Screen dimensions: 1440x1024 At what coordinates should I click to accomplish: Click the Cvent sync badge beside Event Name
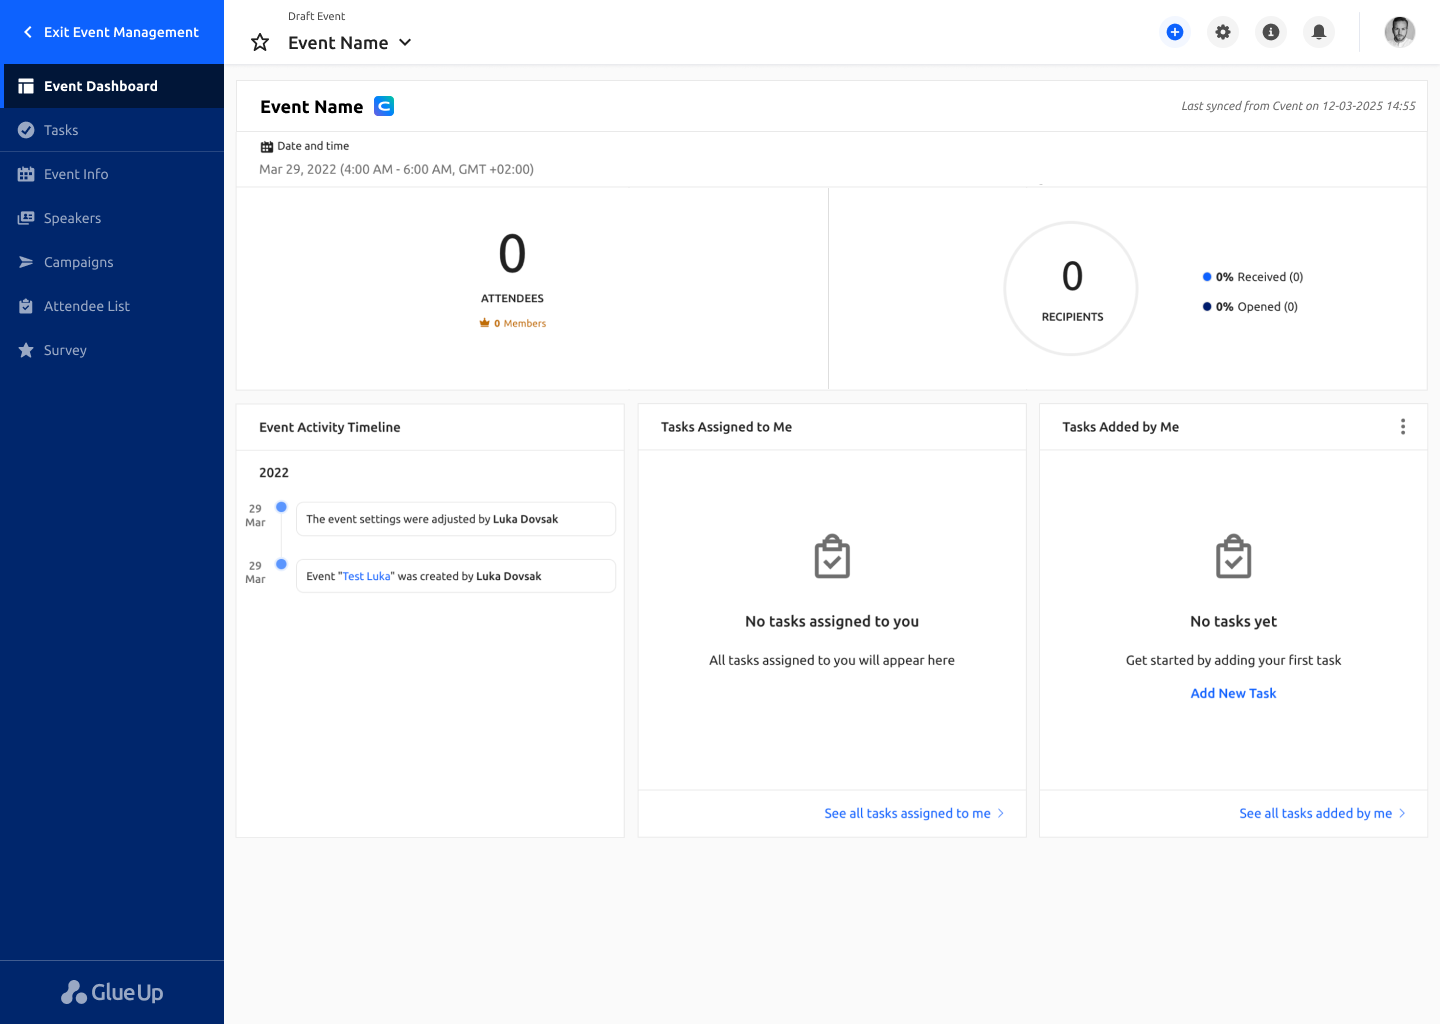coord(384,105)
